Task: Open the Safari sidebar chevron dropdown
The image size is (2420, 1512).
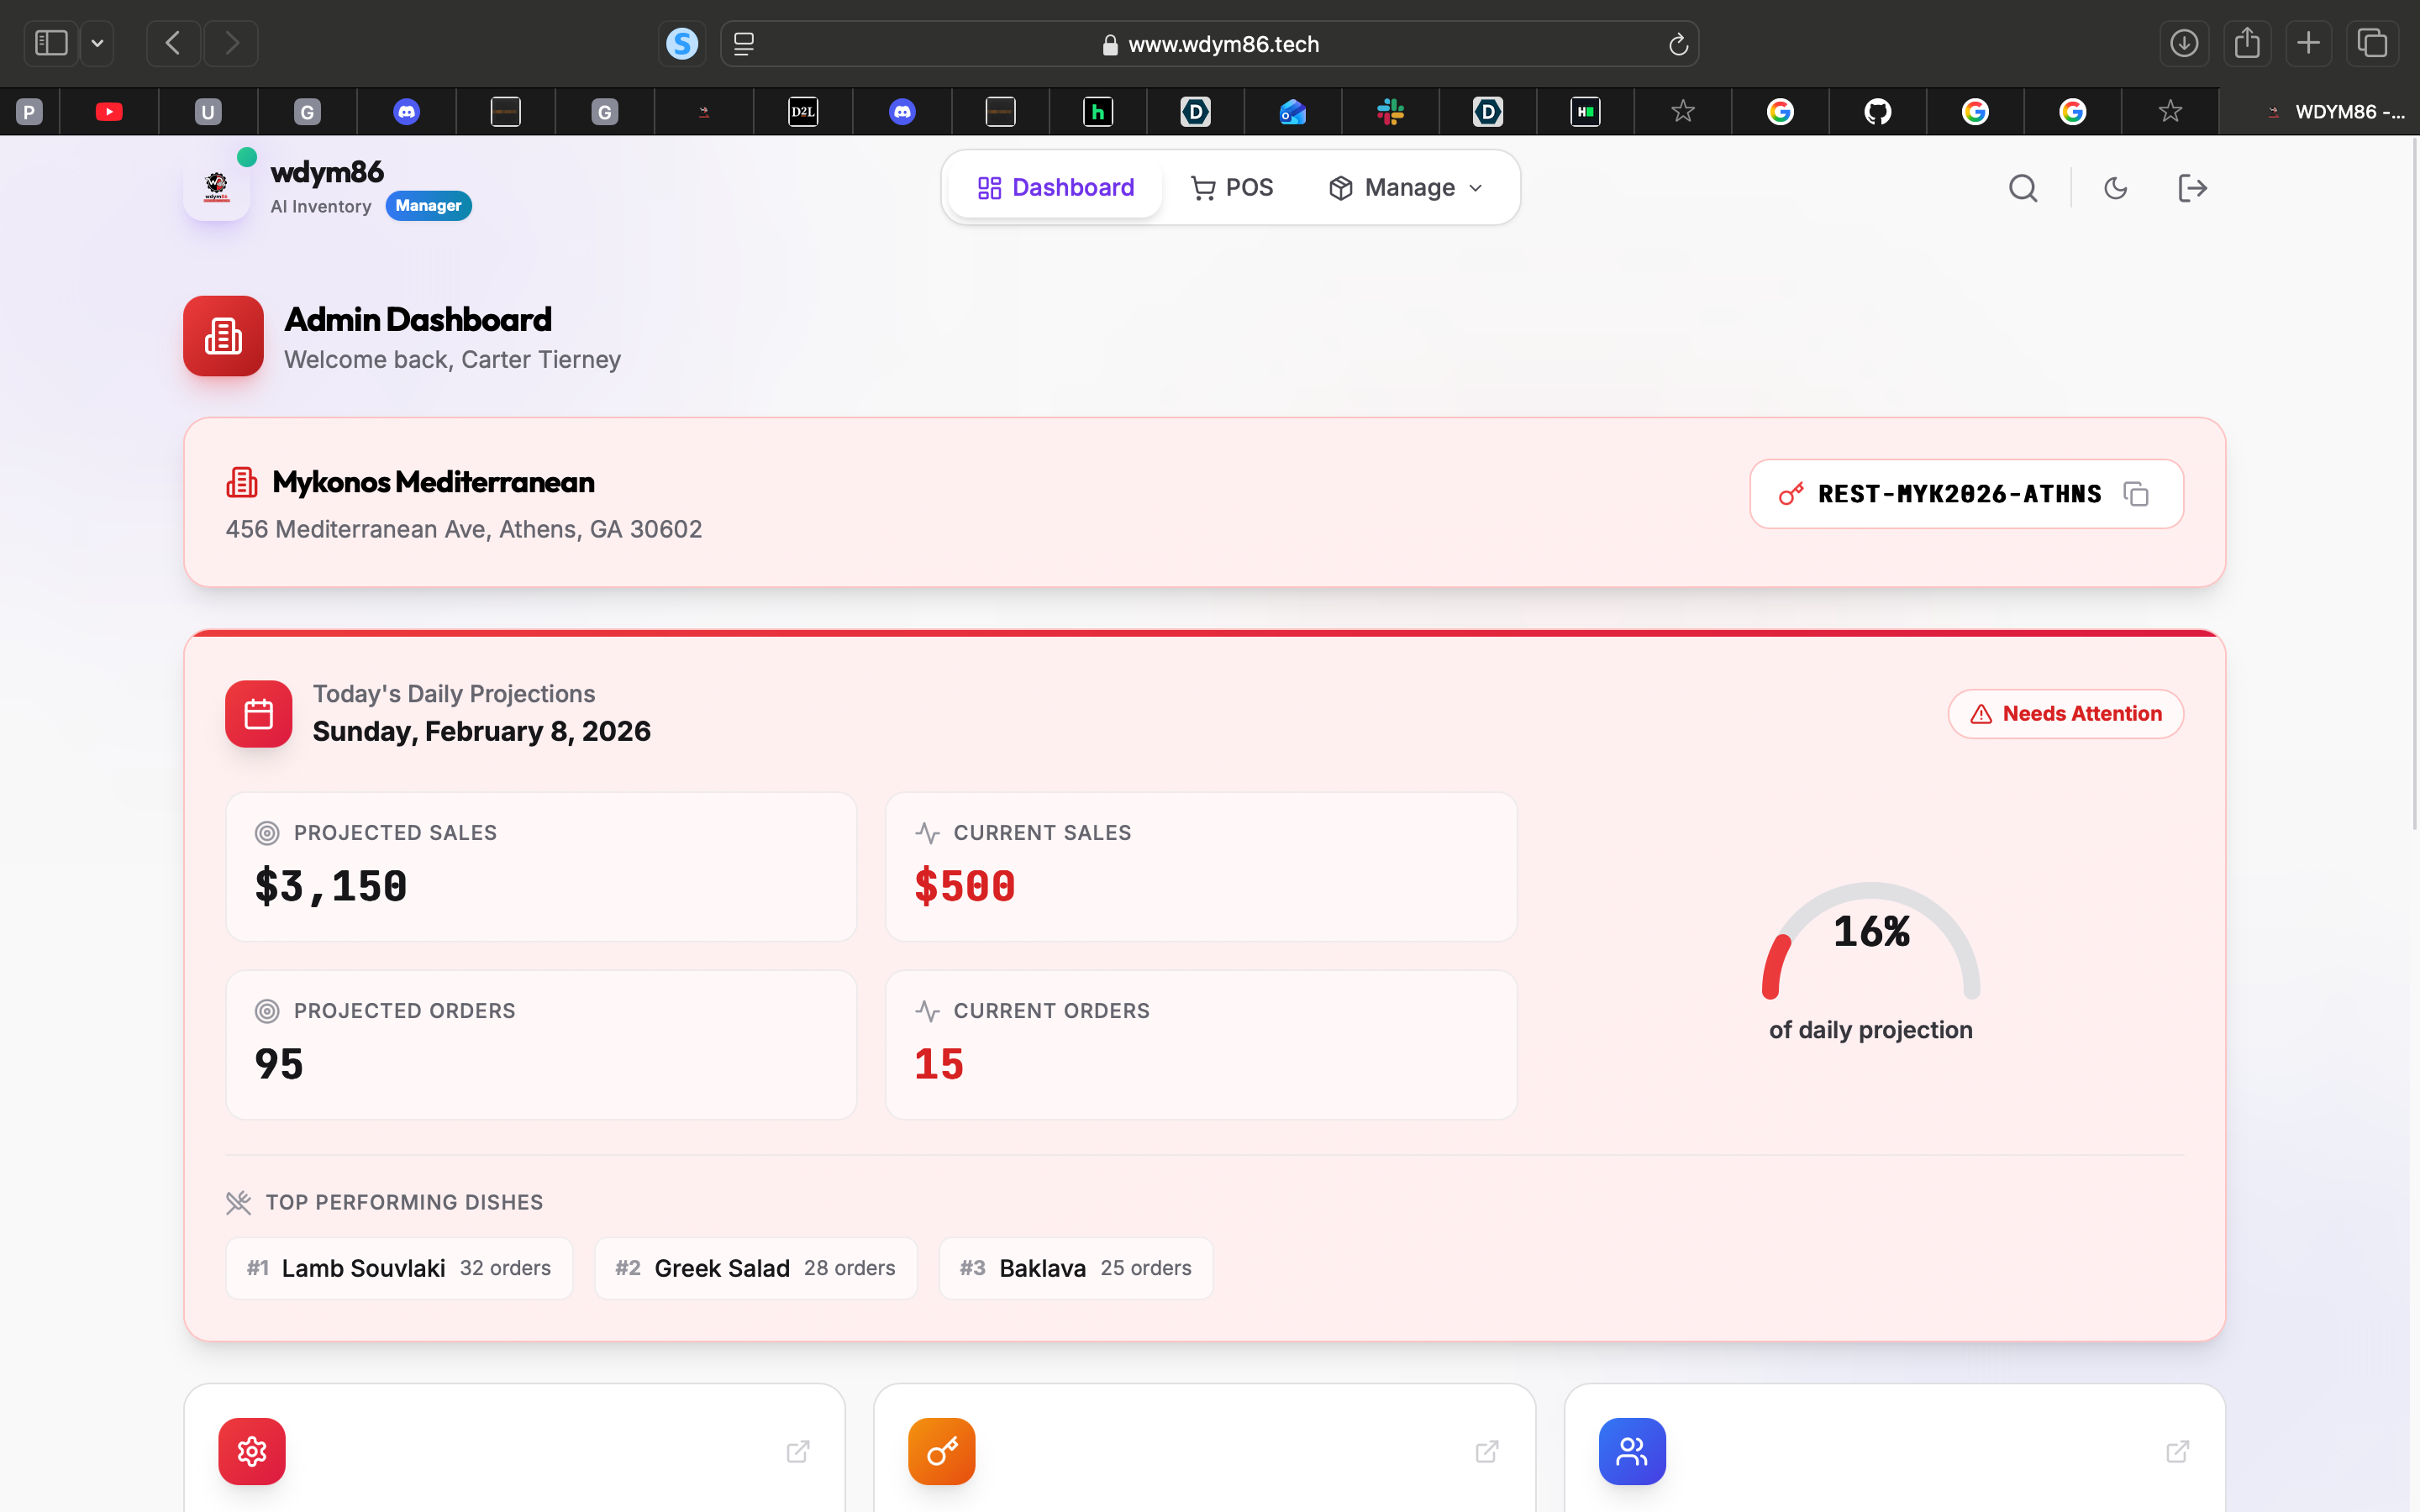Action: pos(97,43)
